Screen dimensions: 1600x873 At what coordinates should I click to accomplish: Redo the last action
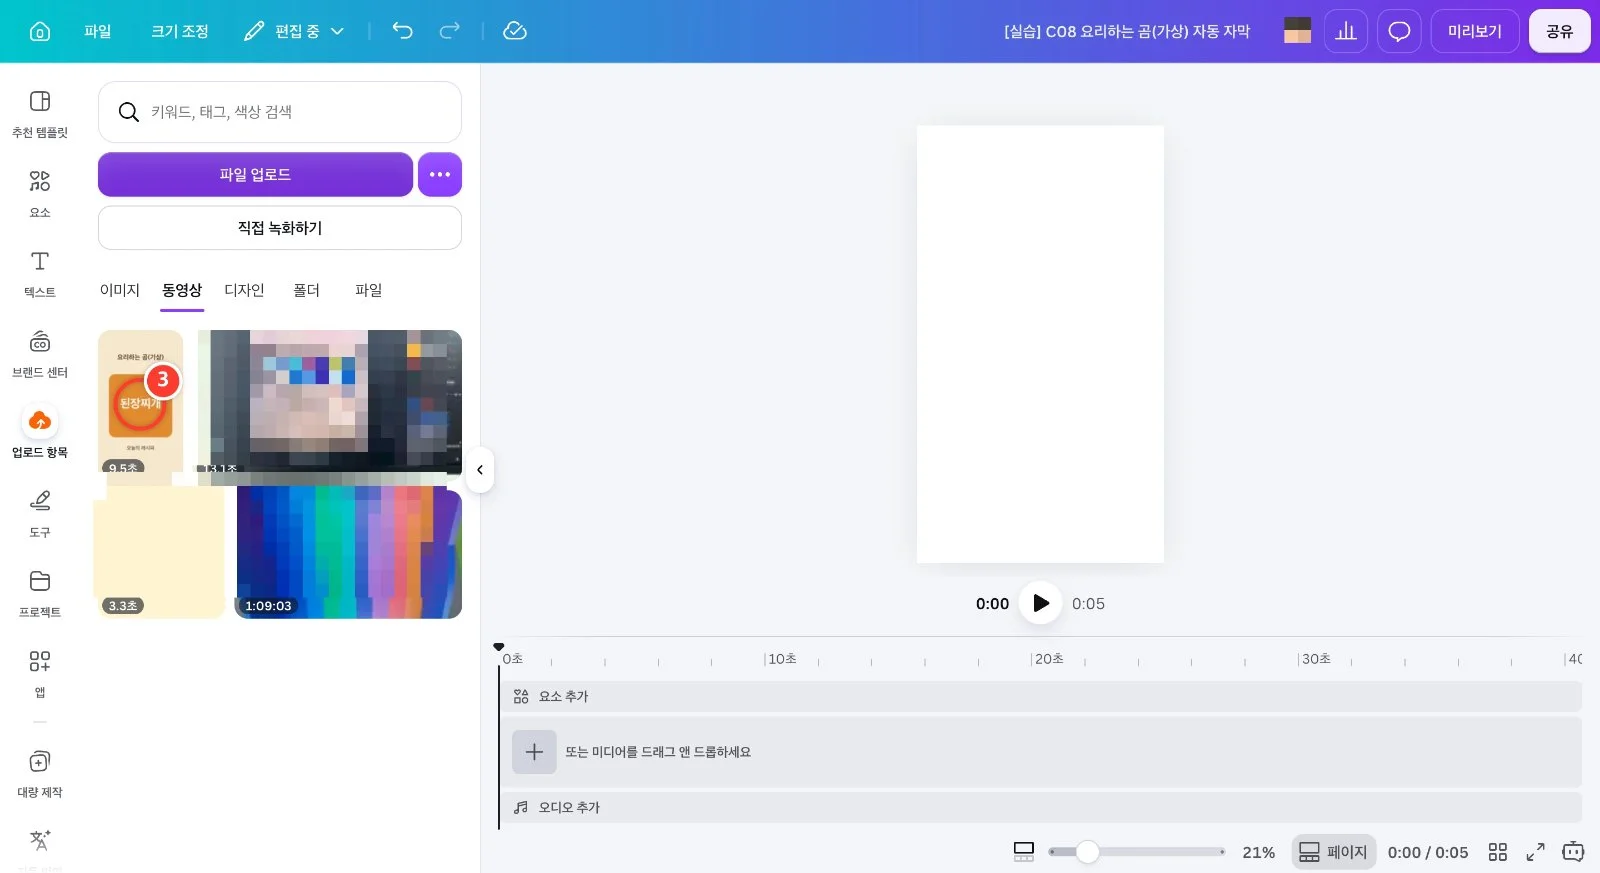pos(450,31)
